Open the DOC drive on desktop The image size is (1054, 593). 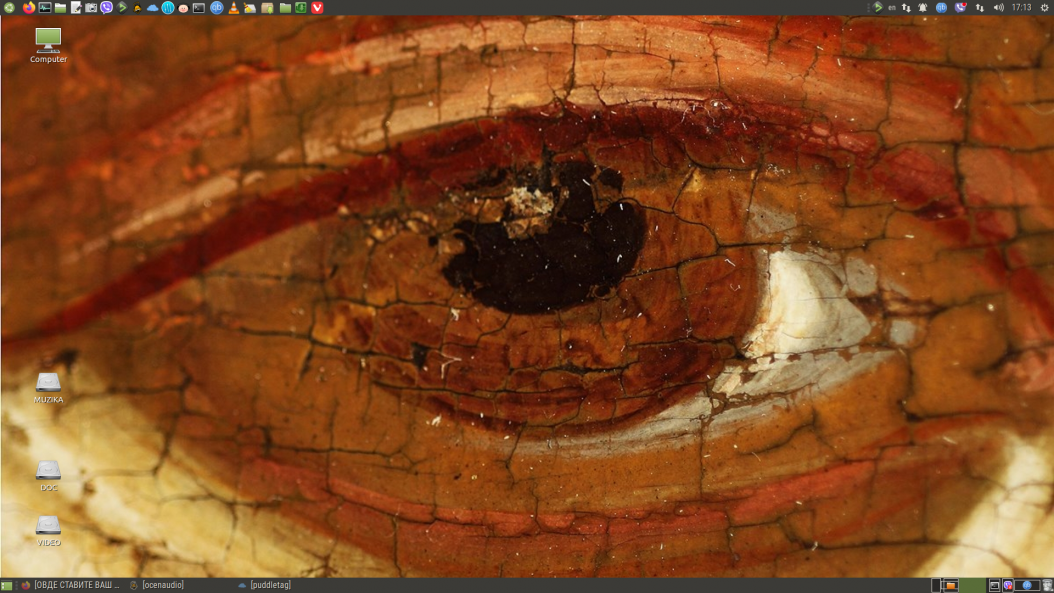click(x=48, y=475)
